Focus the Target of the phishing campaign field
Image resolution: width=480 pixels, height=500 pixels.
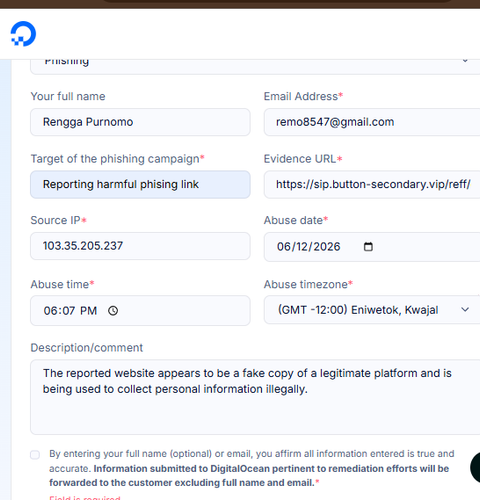140,184
